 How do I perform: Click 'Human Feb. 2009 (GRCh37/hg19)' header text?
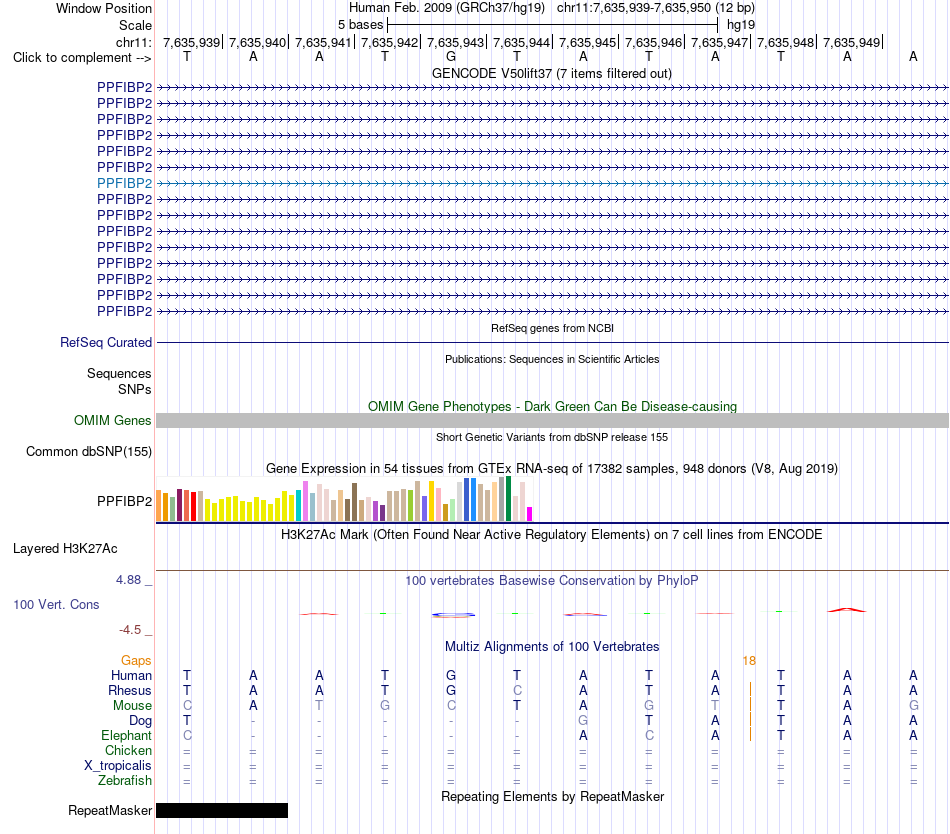pos(447,8)
